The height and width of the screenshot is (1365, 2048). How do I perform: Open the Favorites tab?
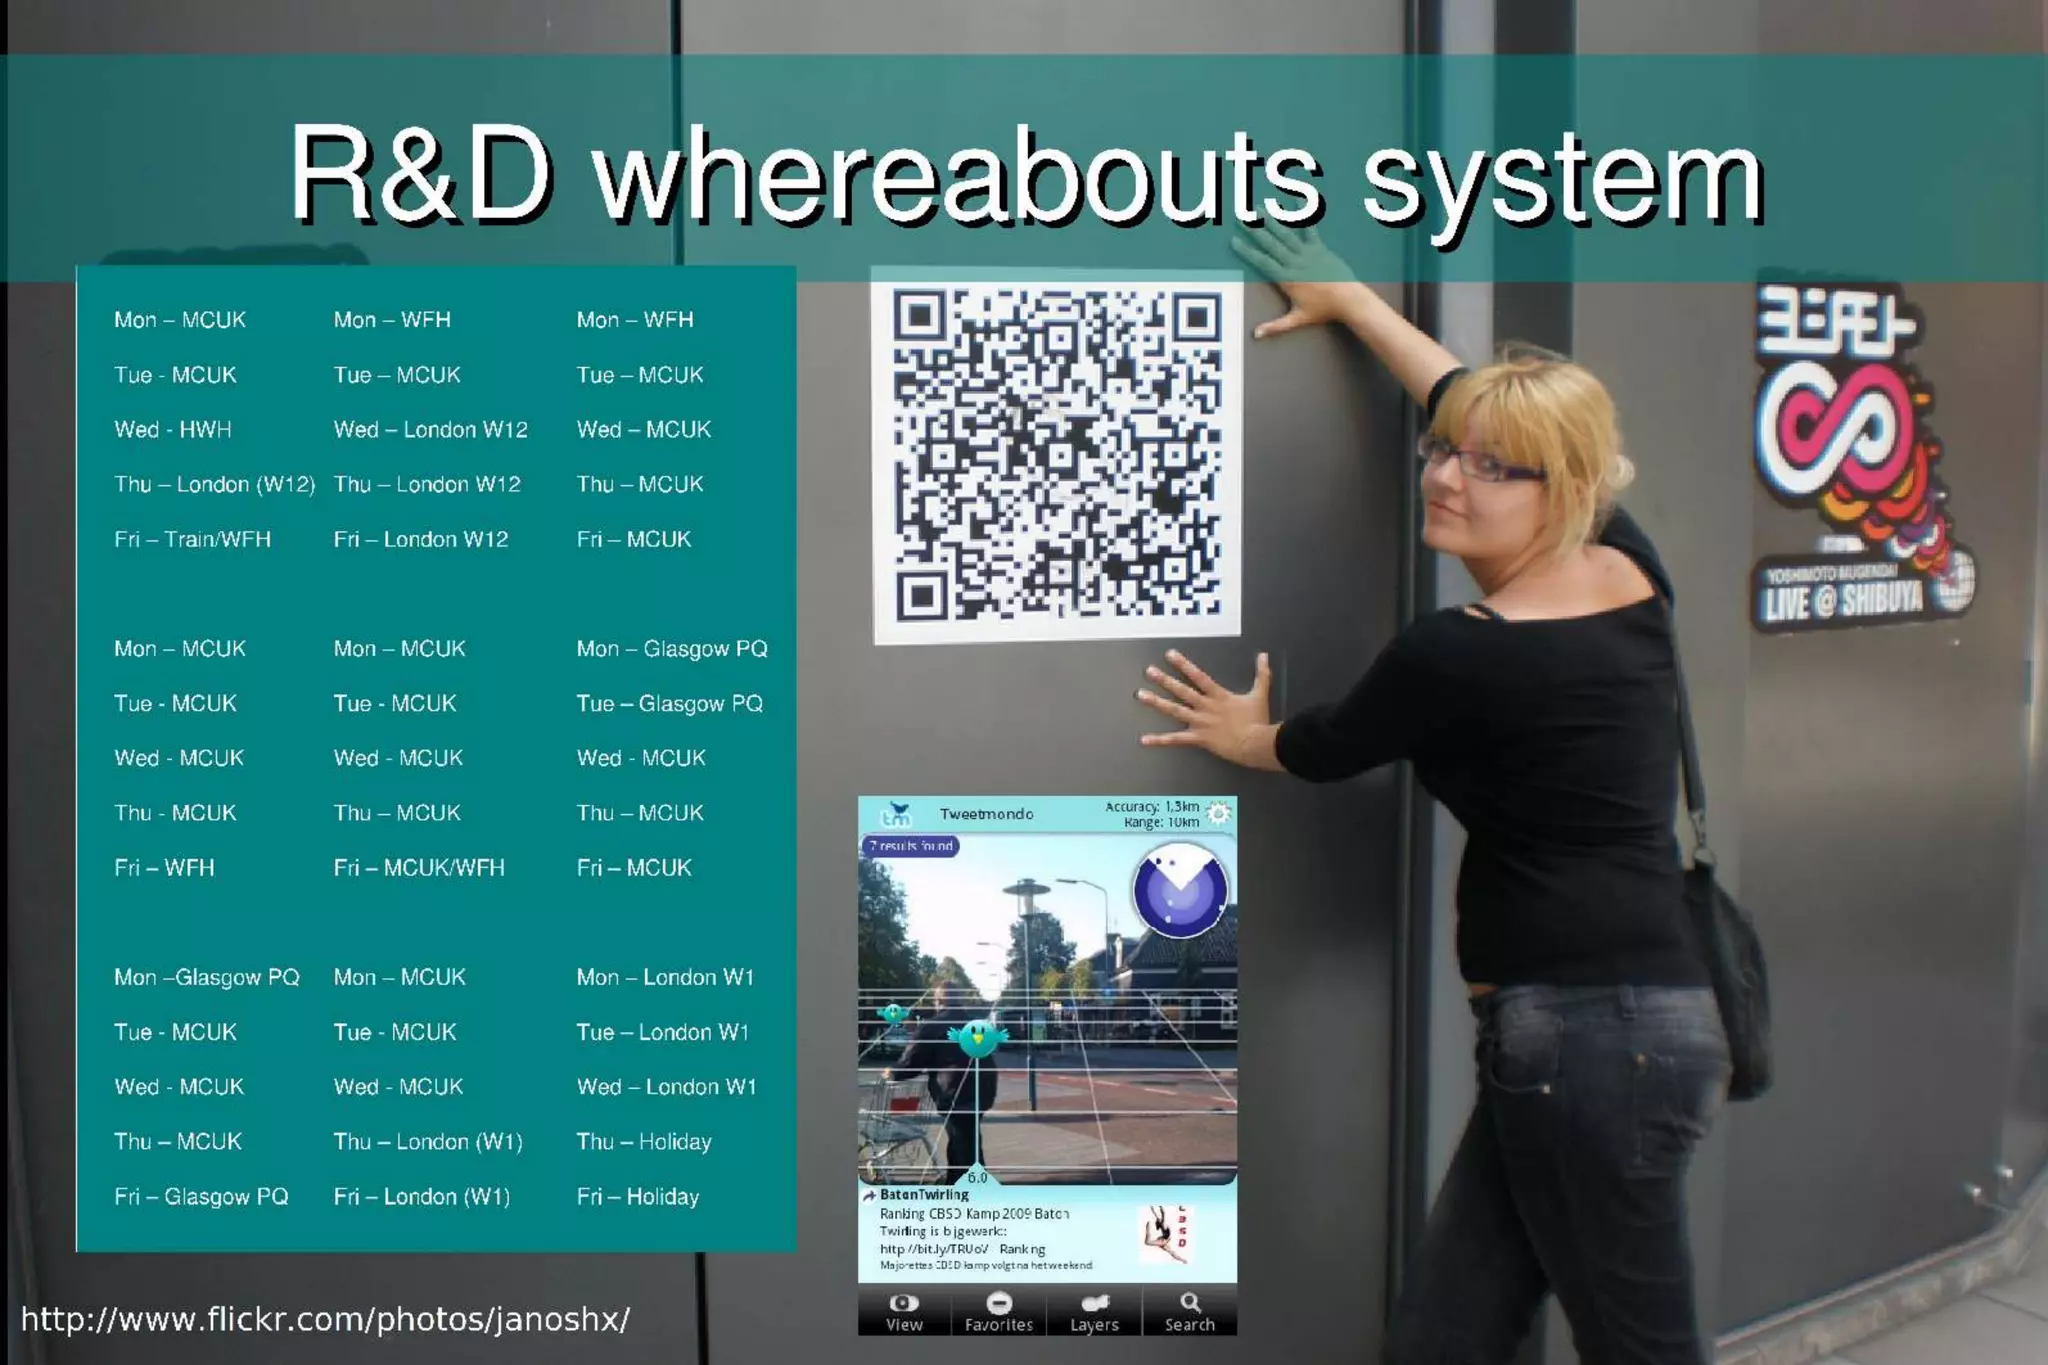coord(998,1311)
